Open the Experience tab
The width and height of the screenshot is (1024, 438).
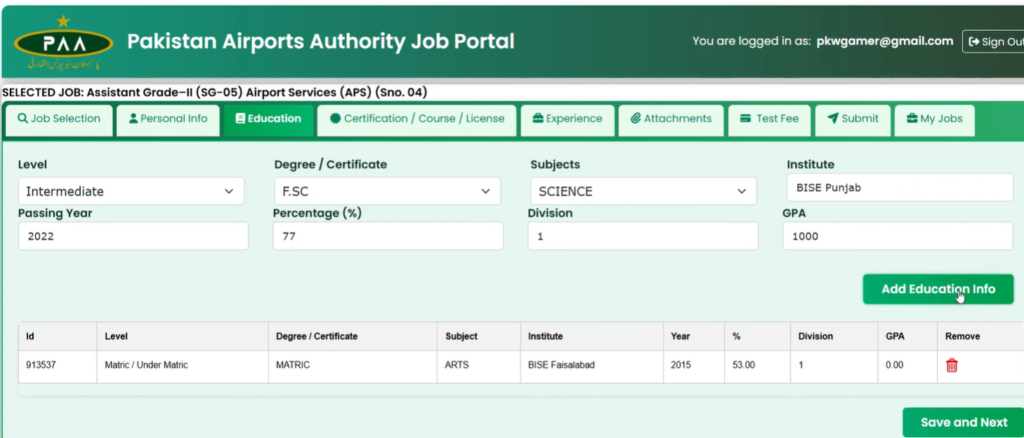click(567, 119)
